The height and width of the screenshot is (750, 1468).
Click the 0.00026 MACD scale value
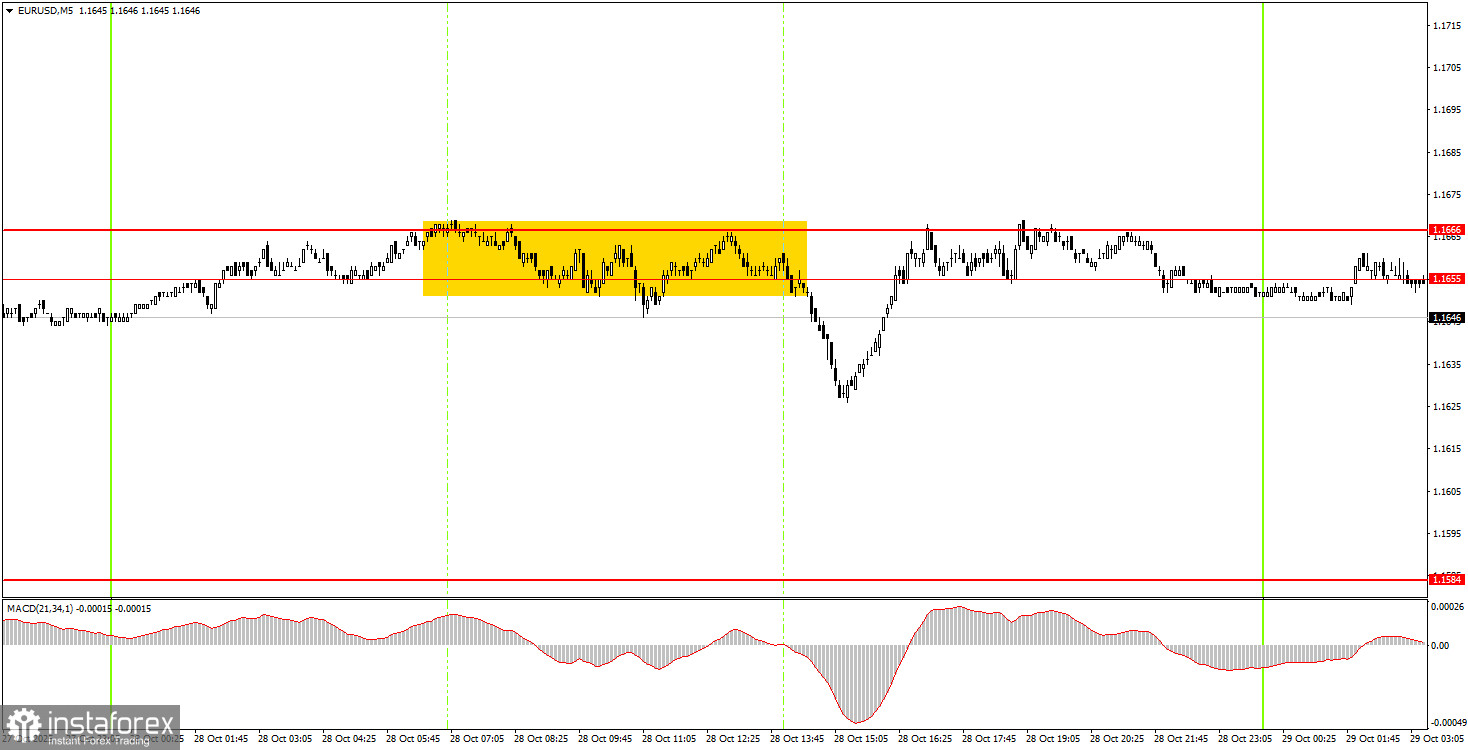click(1447, 607)
